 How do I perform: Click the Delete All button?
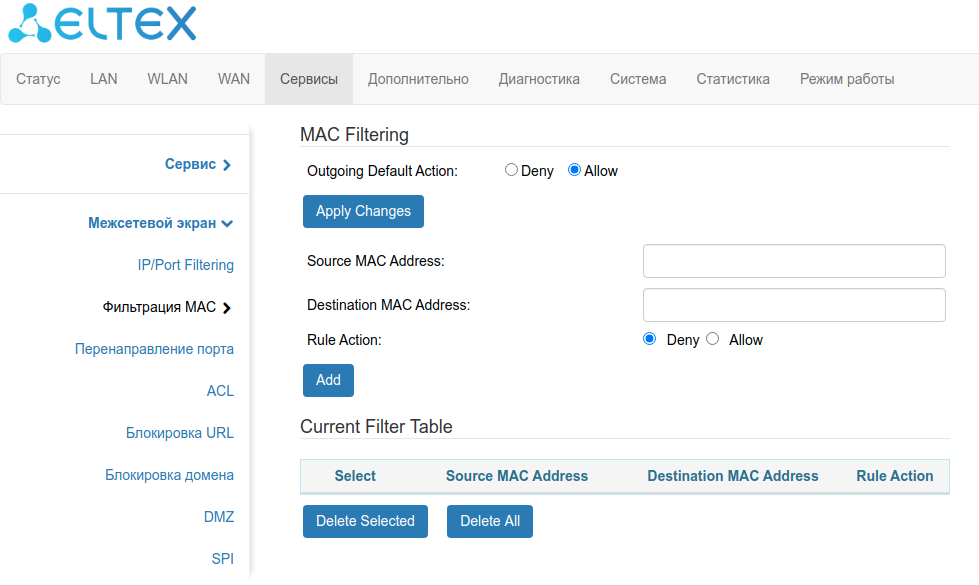490,521
